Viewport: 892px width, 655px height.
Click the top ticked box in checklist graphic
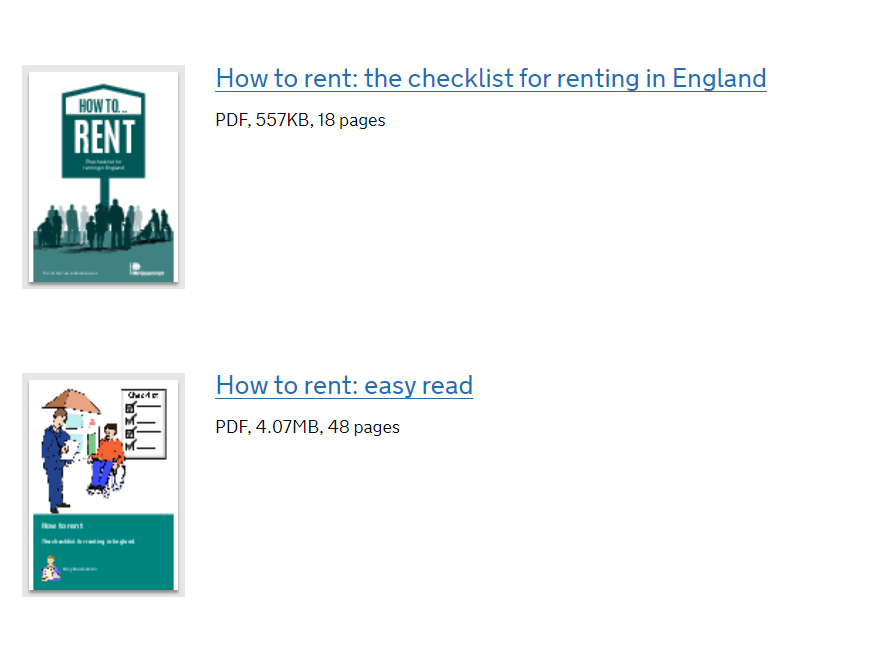130,407
